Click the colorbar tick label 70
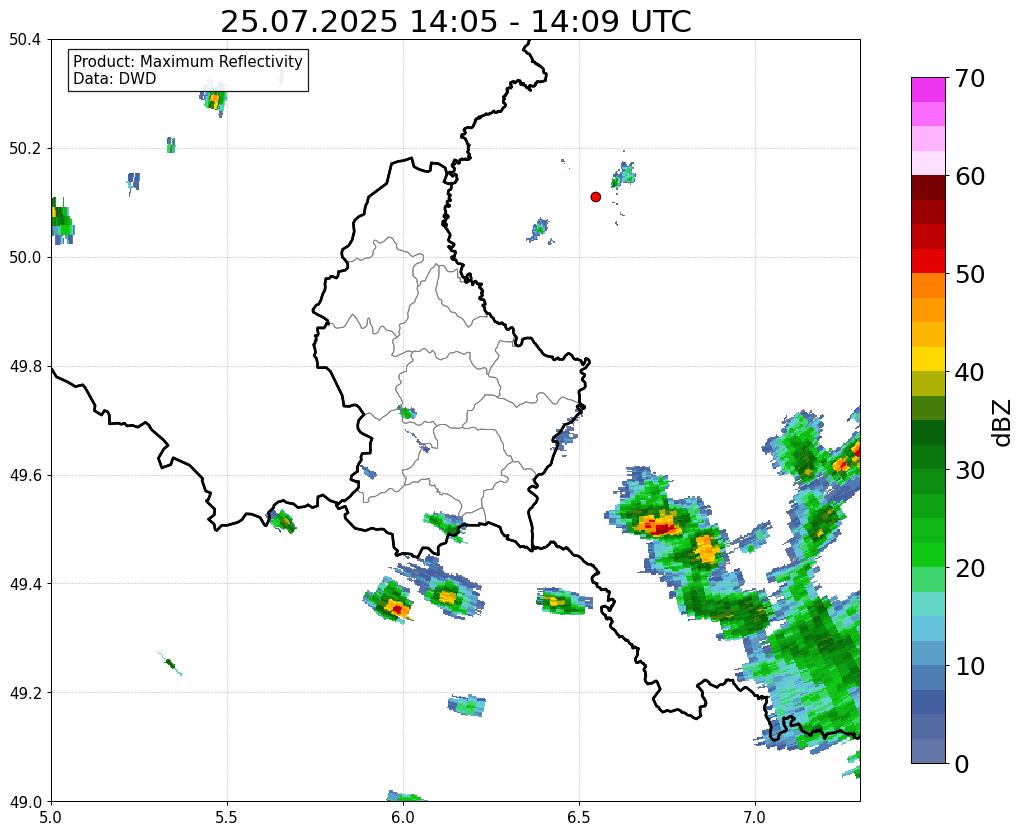 [x=970, y=78]
